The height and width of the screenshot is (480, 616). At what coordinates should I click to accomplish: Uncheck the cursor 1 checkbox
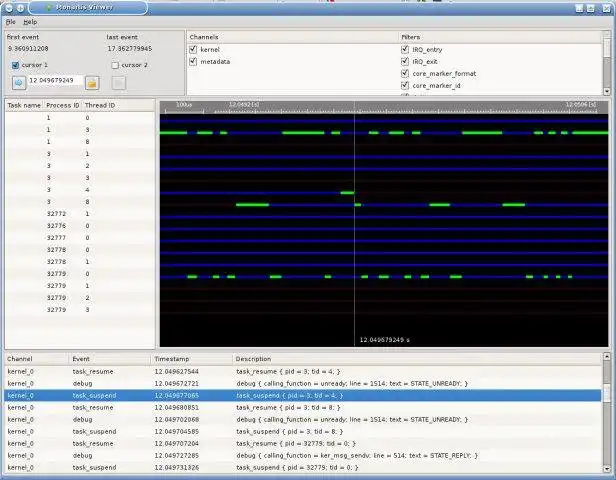(15, 65)
